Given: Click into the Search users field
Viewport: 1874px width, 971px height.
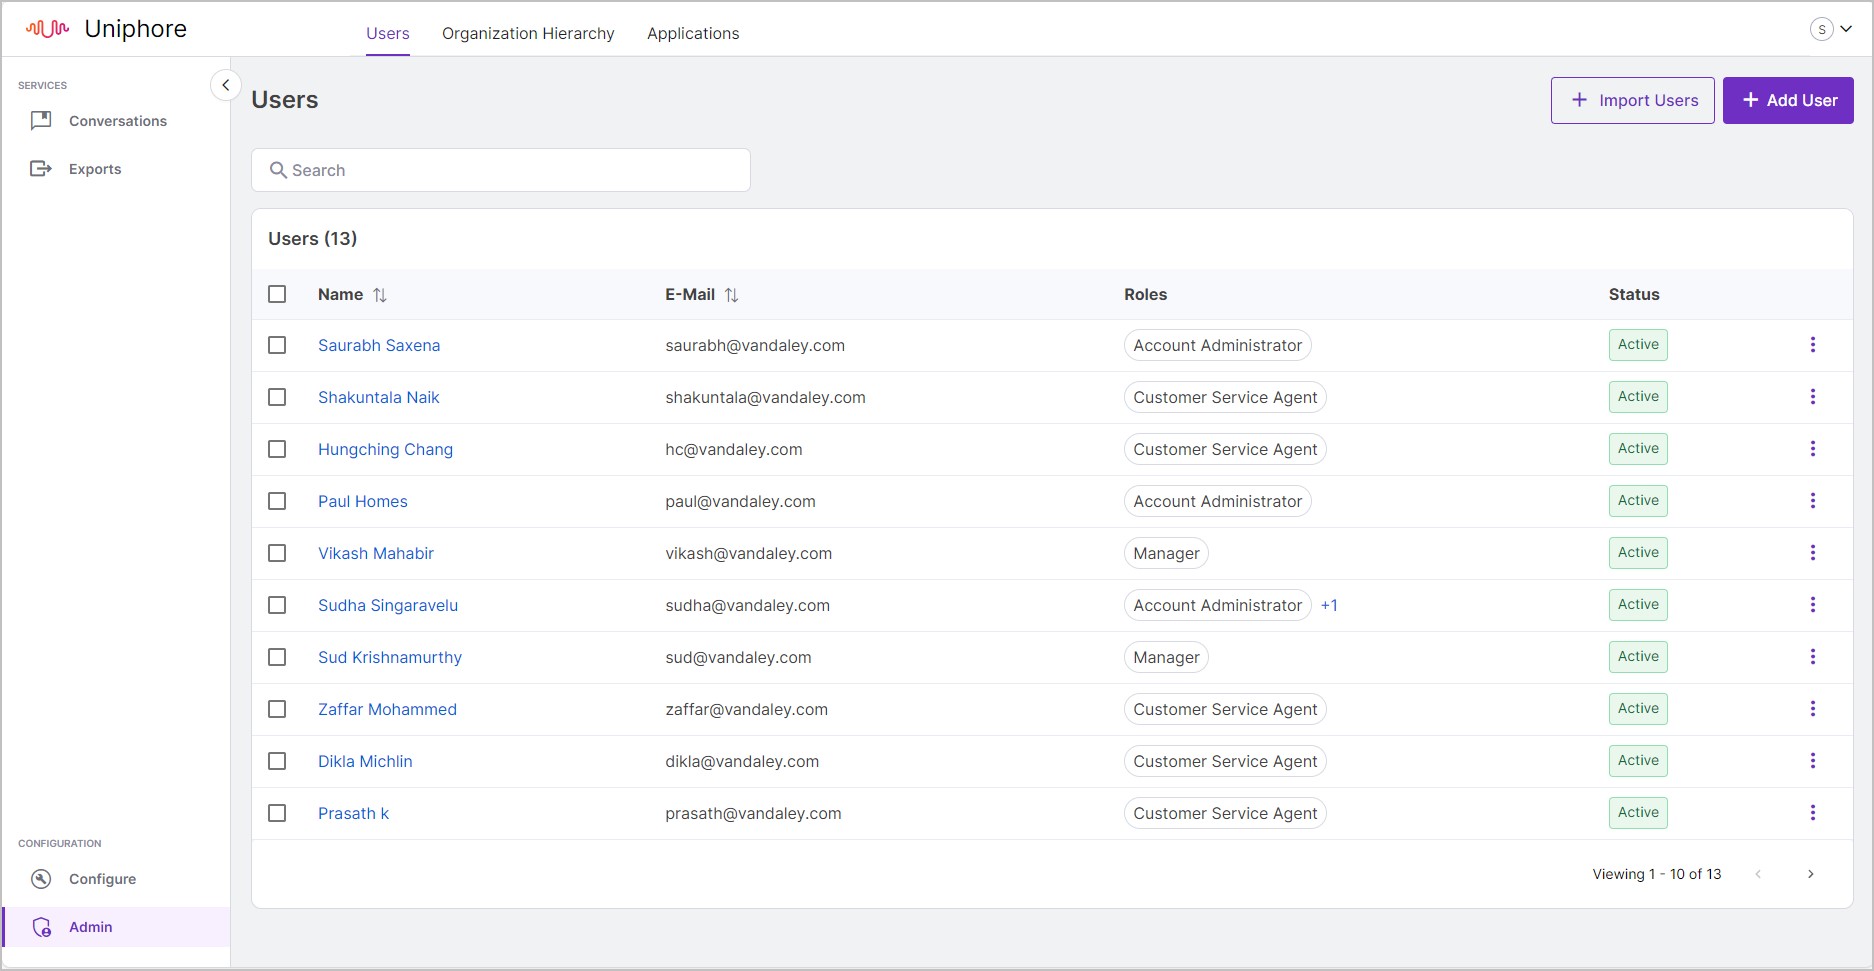Looking at the screenshot, I should point(501,170).
